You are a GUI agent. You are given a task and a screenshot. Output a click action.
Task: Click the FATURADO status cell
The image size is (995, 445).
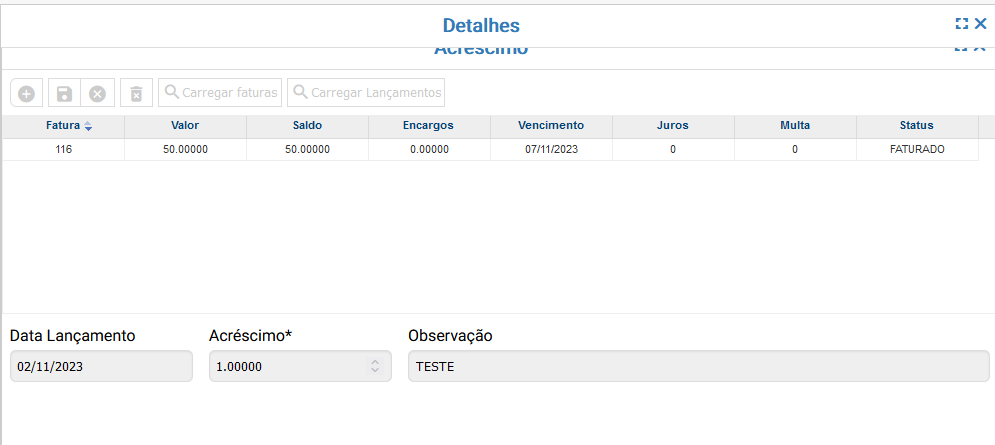pyautogui.click(x=916, y=149)
